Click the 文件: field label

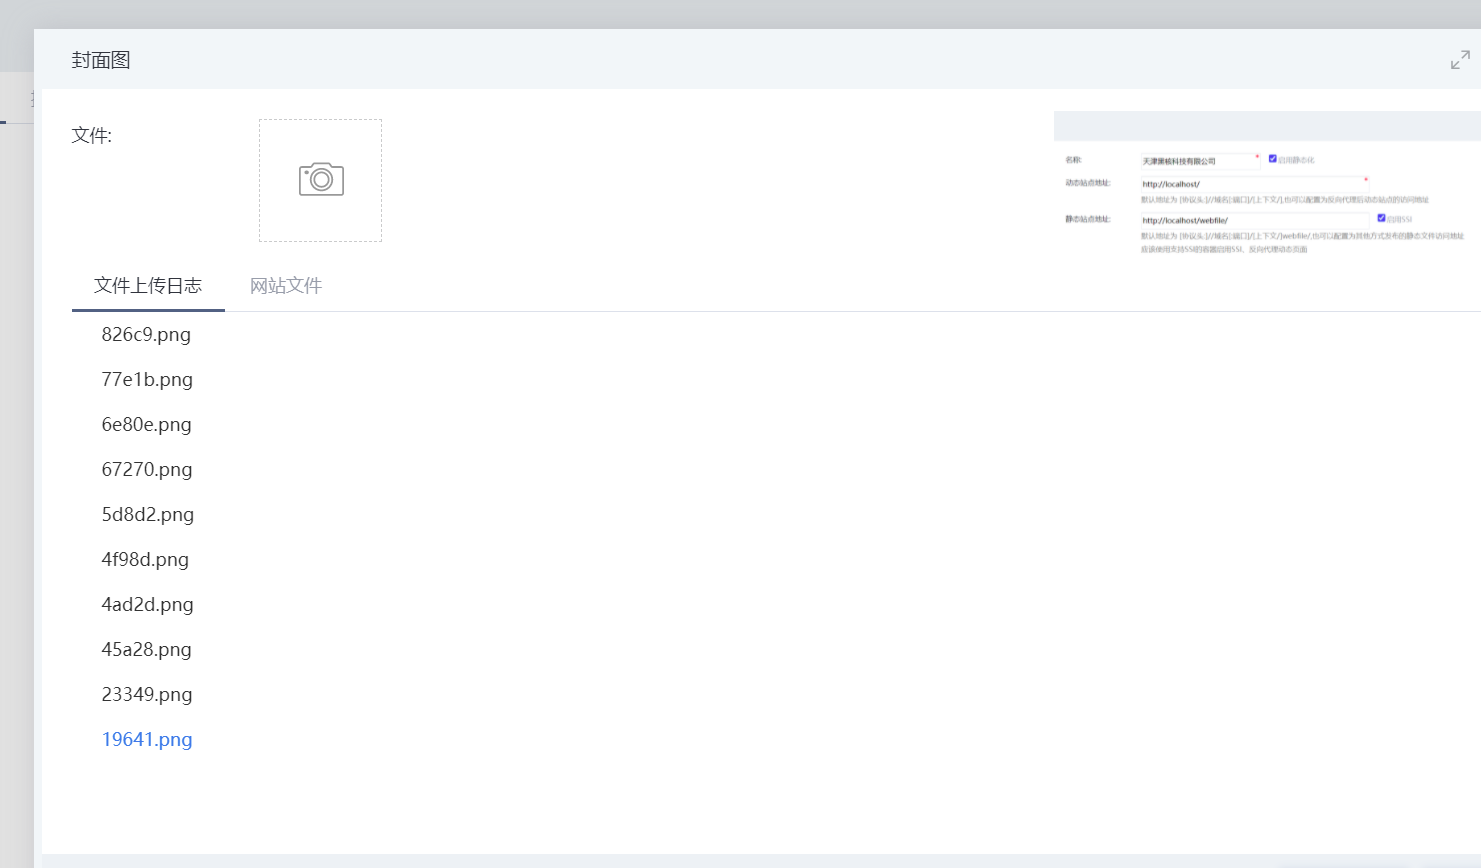click(x=92, y=136)
